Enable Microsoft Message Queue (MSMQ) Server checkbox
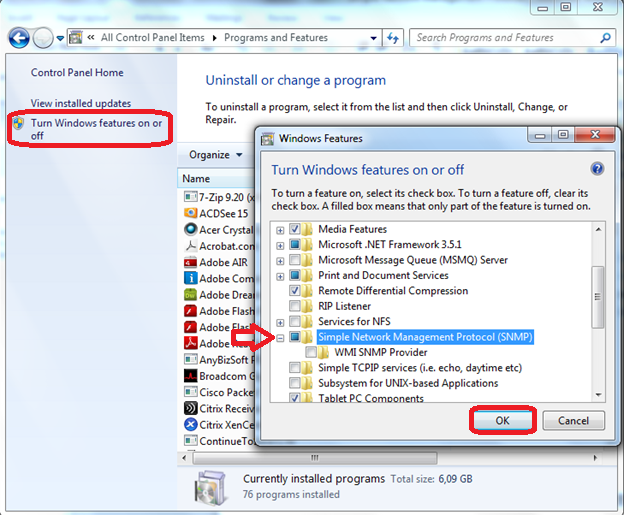The width and height of the screenshot is (624, 515). (294, 260)
